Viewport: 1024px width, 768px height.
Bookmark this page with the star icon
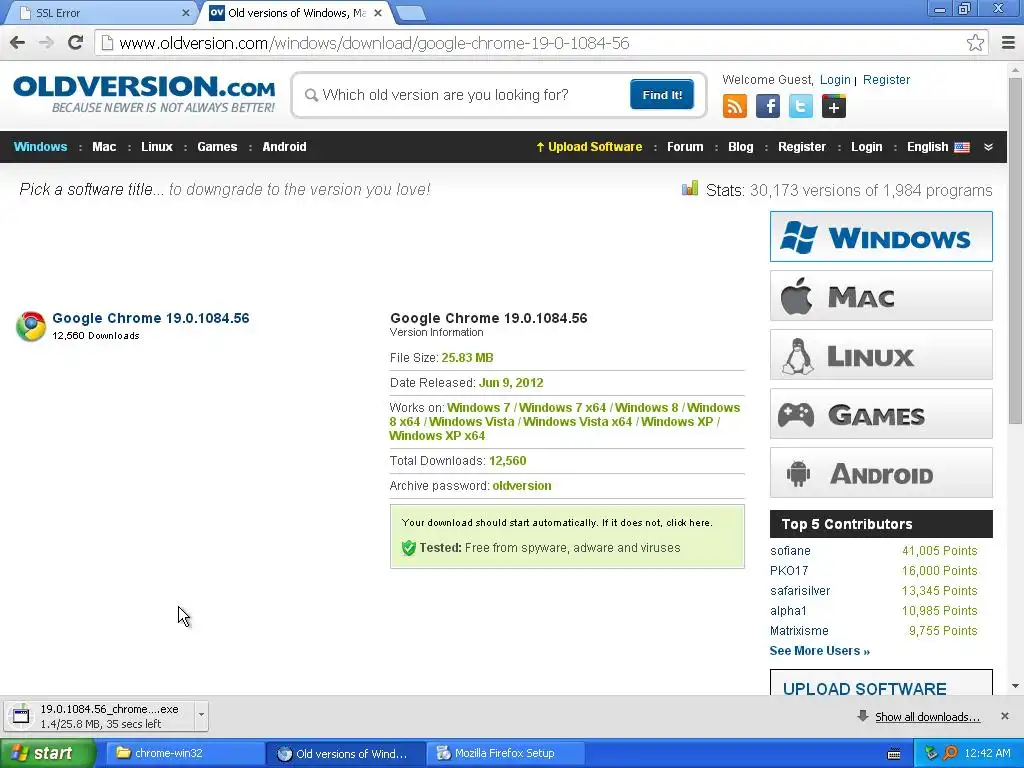pyautogui.click(x=975, y=43)
